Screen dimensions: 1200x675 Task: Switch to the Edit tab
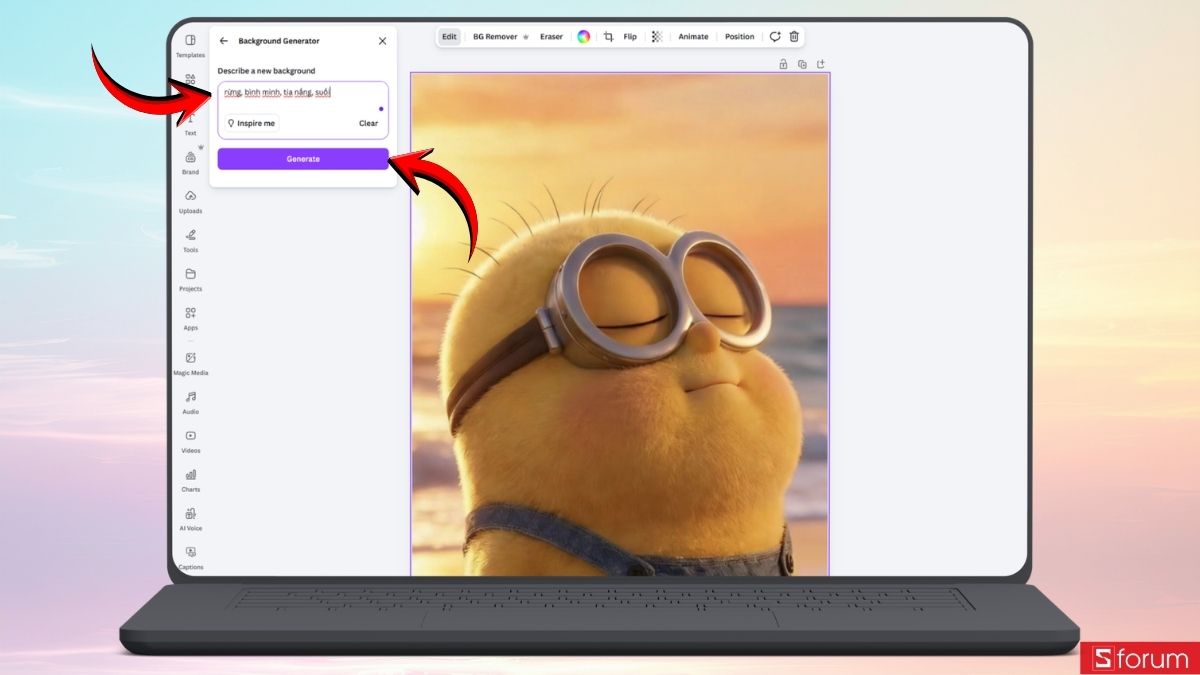coord(448,36)
